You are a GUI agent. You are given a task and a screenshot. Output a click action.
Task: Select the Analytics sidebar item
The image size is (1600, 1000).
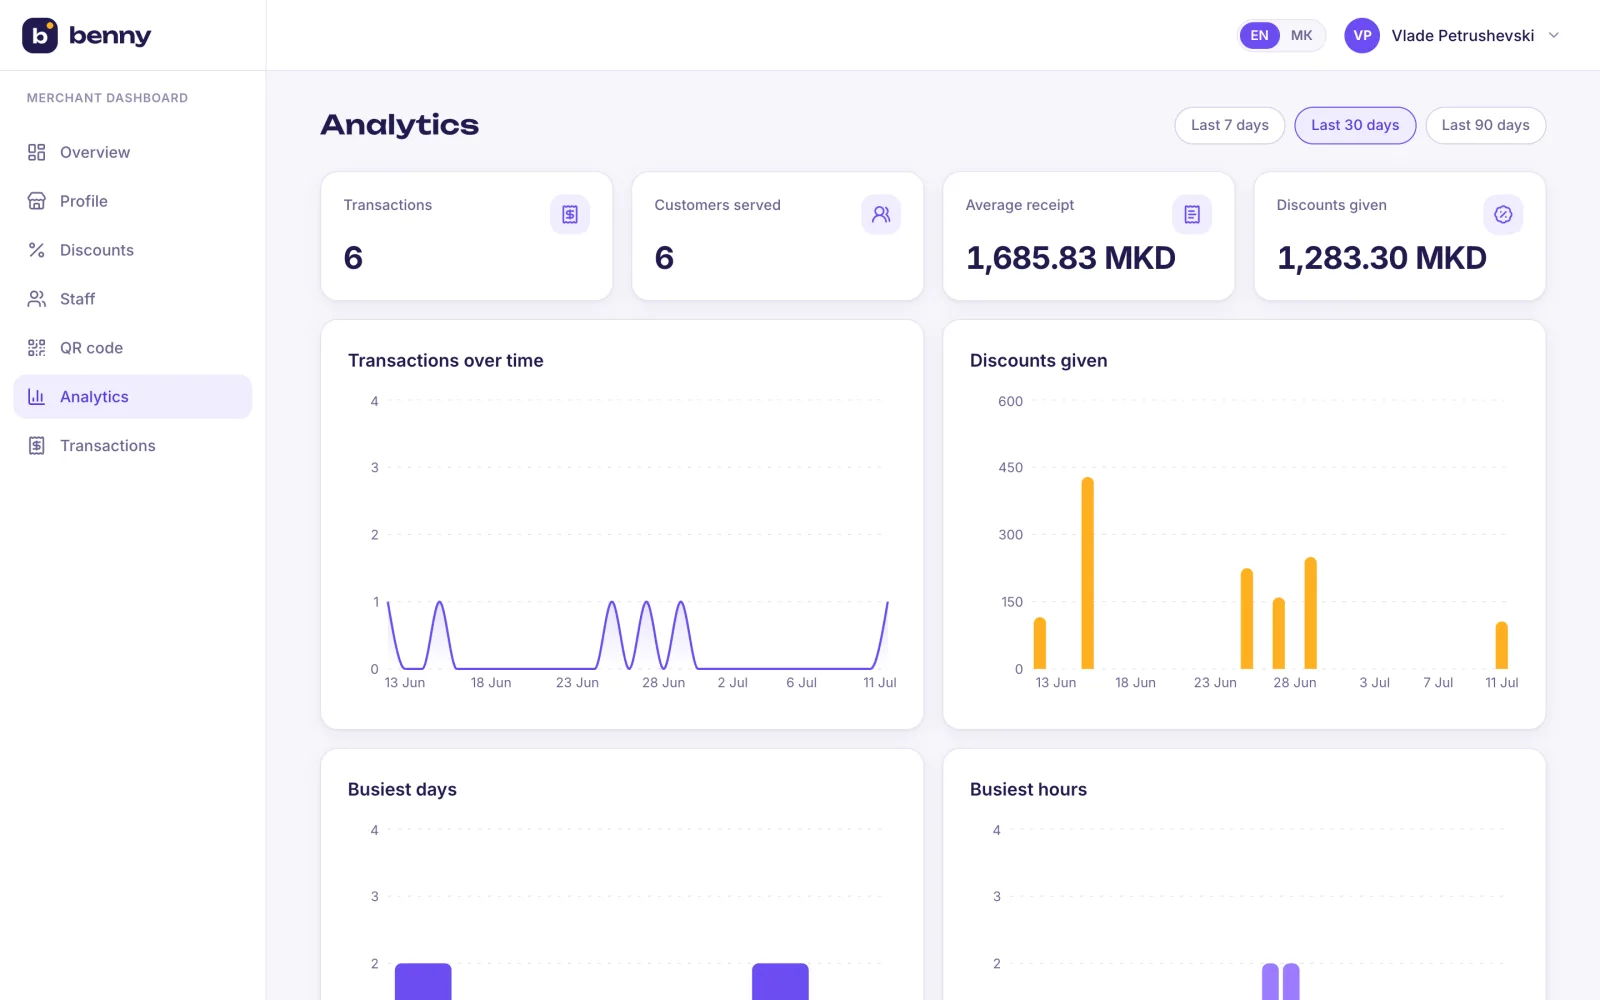click(132, 397)
